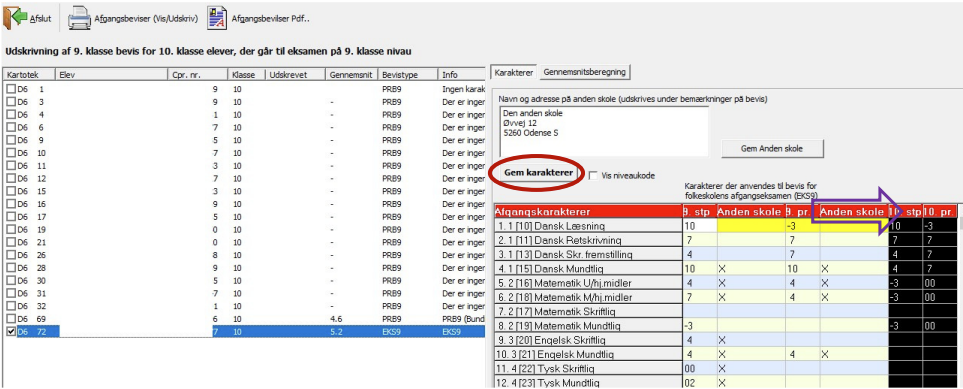Sort by Gennemsnit column header
Screen dimensions: 963x389
pyautogui.click(x=351, y=75)
